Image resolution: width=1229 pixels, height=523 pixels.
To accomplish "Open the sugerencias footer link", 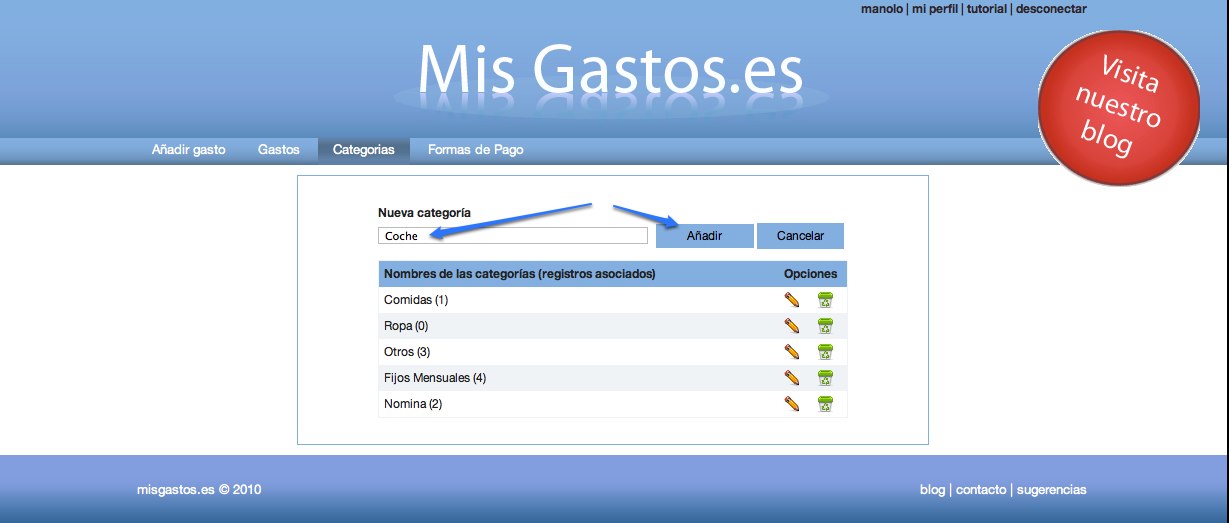I will click(x=1052, y=490).
